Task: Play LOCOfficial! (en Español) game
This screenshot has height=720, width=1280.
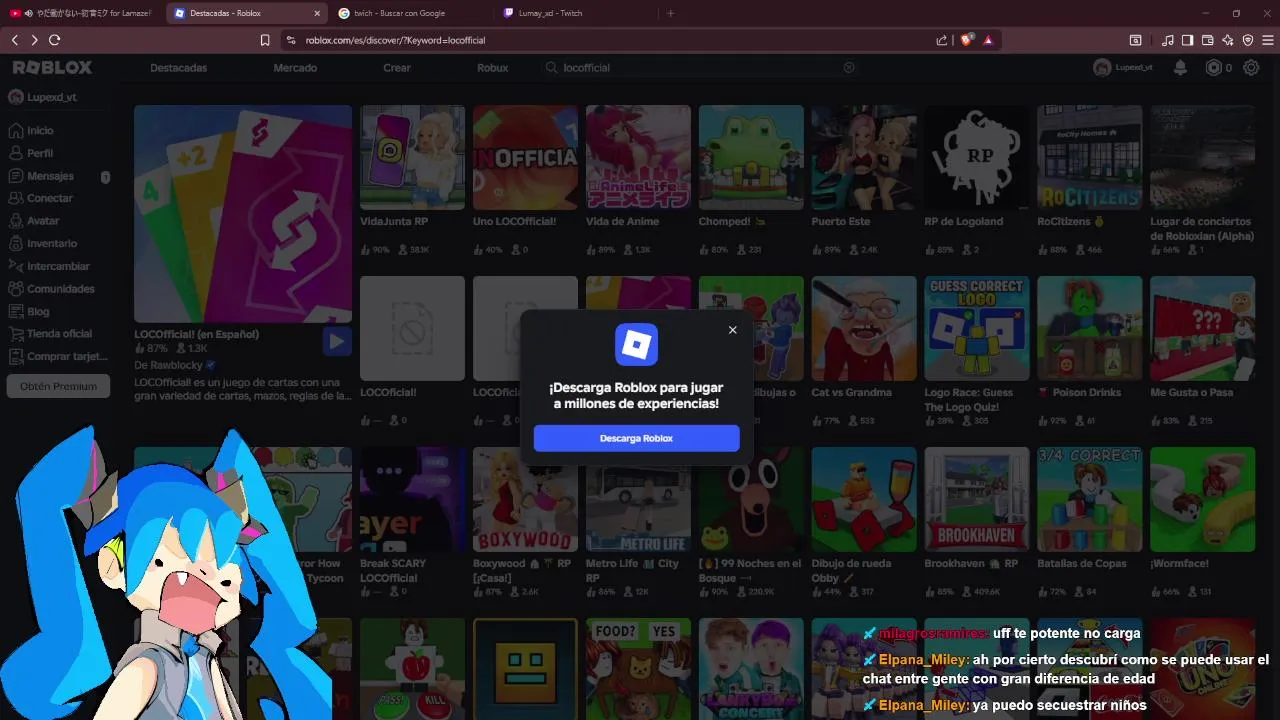Action: coord(337,342)
